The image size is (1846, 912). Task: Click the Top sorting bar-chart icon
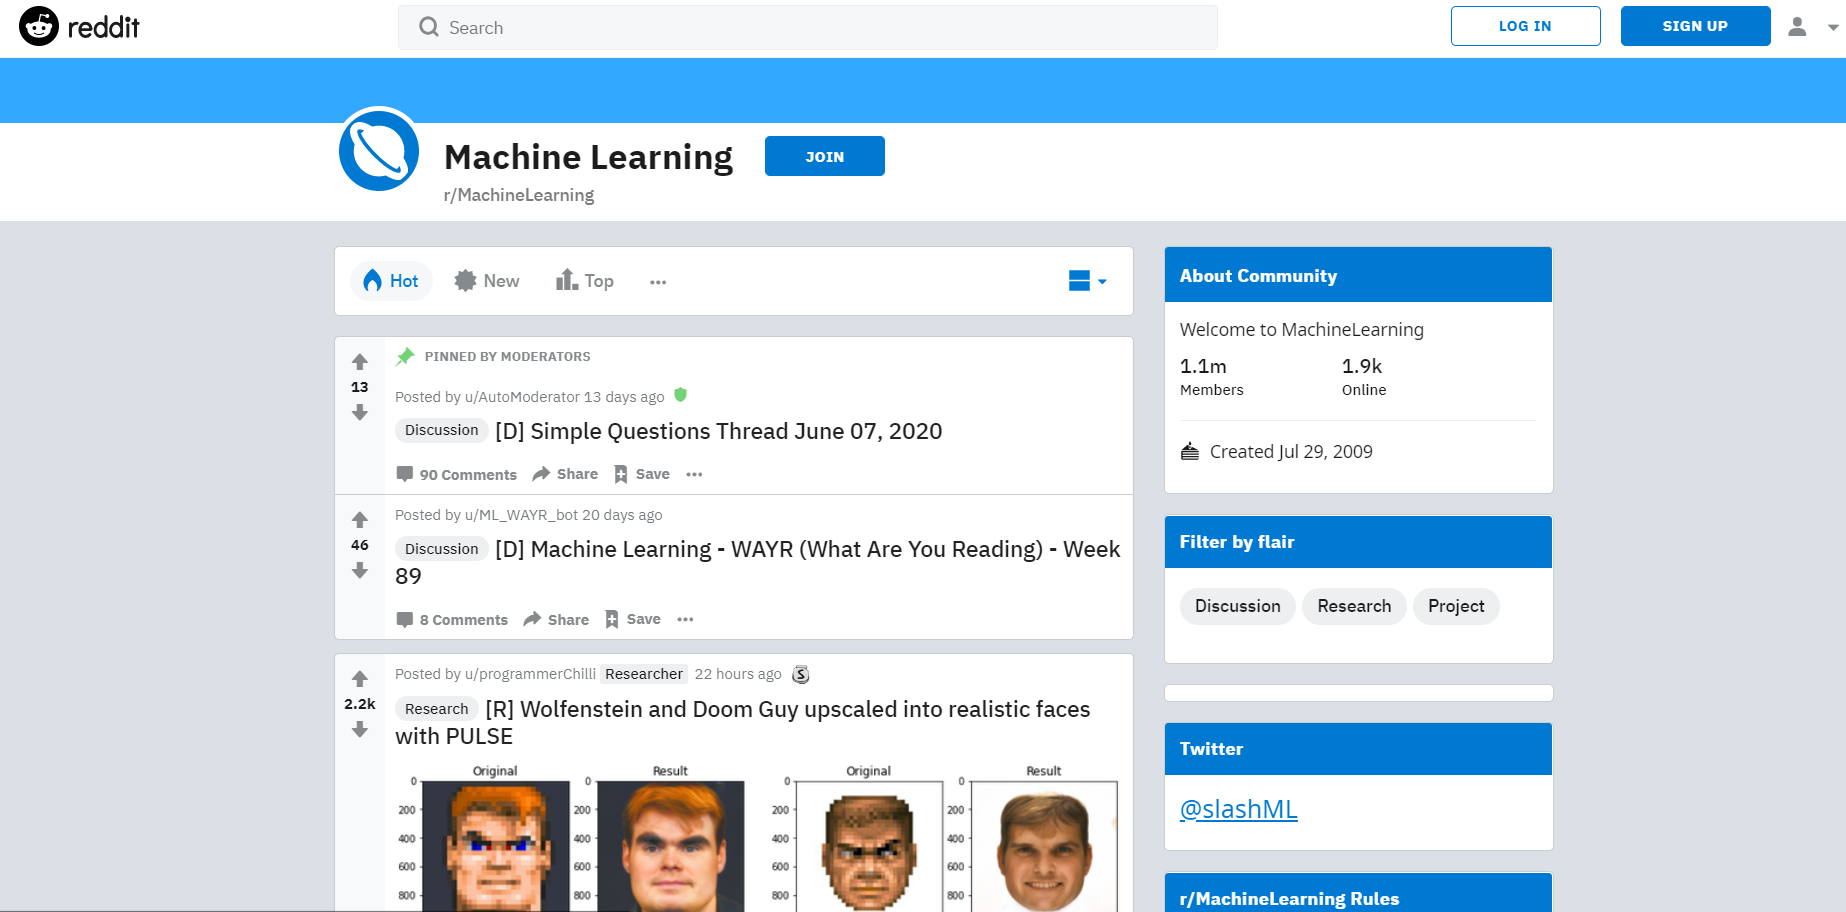click(564, 280)
